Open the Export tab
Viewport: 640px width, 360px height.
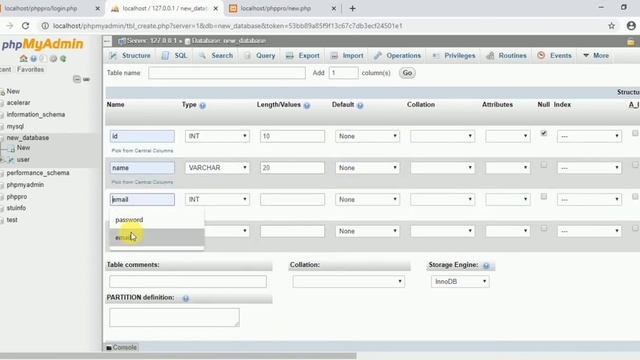[302, 56]
